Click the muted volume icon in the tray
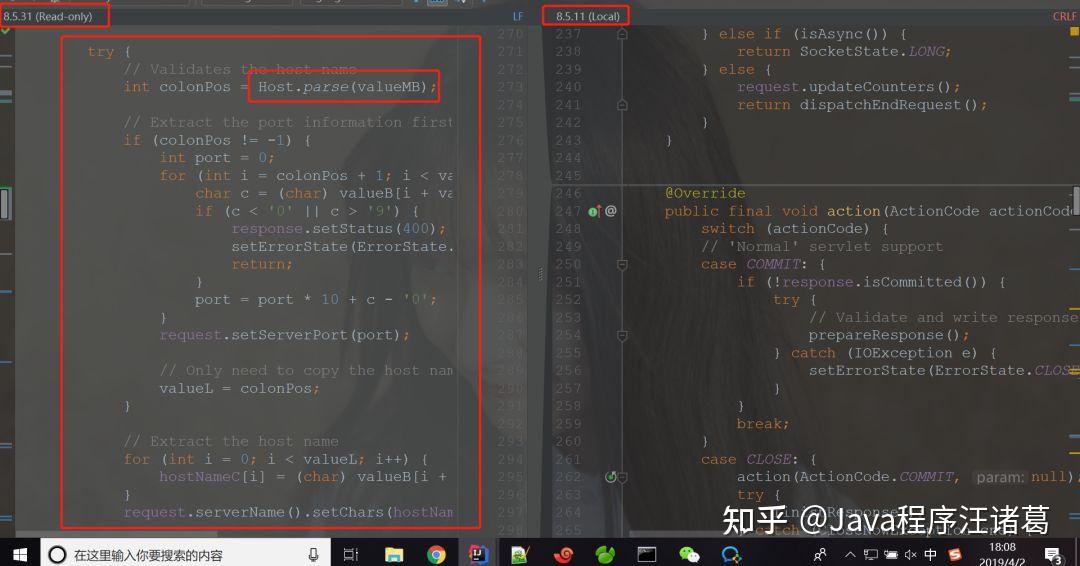Viewport: 1080px width, 566px height. pos(911,554)
